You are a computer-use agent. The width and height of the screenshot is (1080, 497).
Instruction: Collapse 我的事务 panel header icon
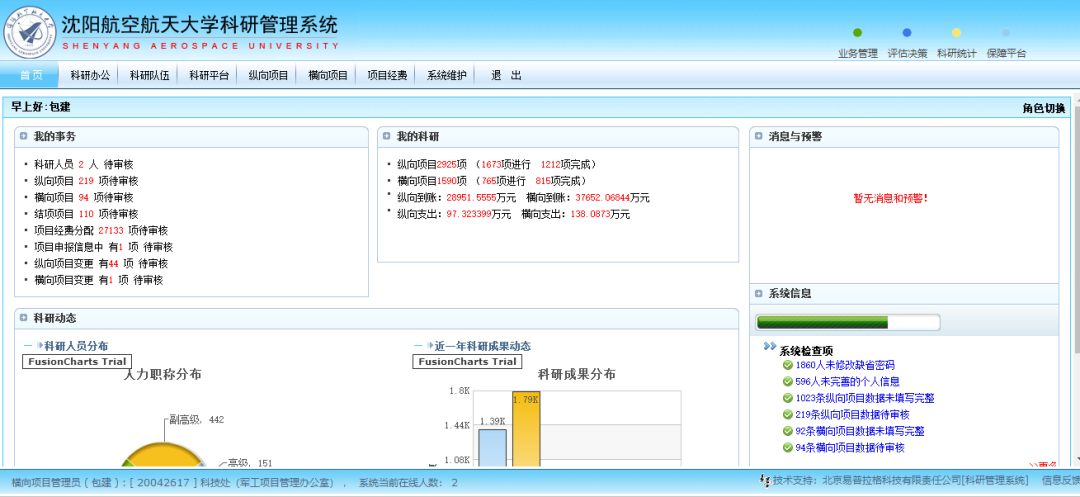24,136
